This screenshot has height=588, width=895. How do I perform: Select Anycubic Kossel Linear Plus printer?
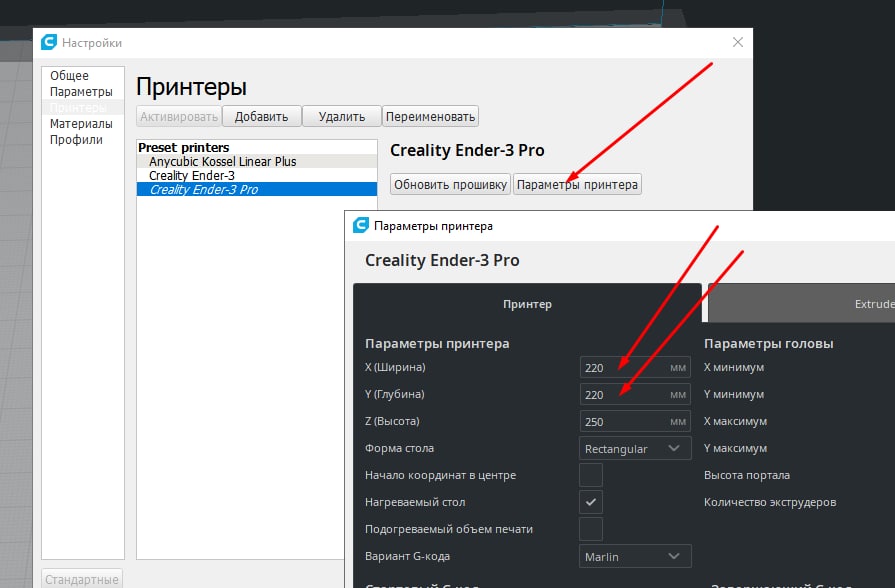257,162
